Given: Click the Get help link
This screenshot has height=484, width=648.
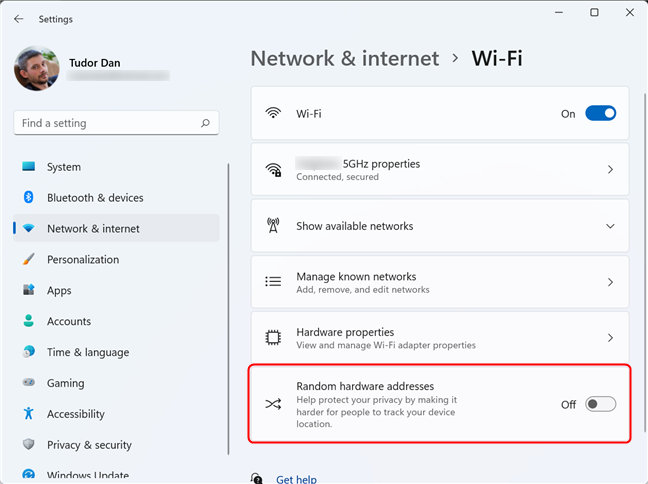Looking at the screenshot, I should pyautogui.click(x=296, y=479).
